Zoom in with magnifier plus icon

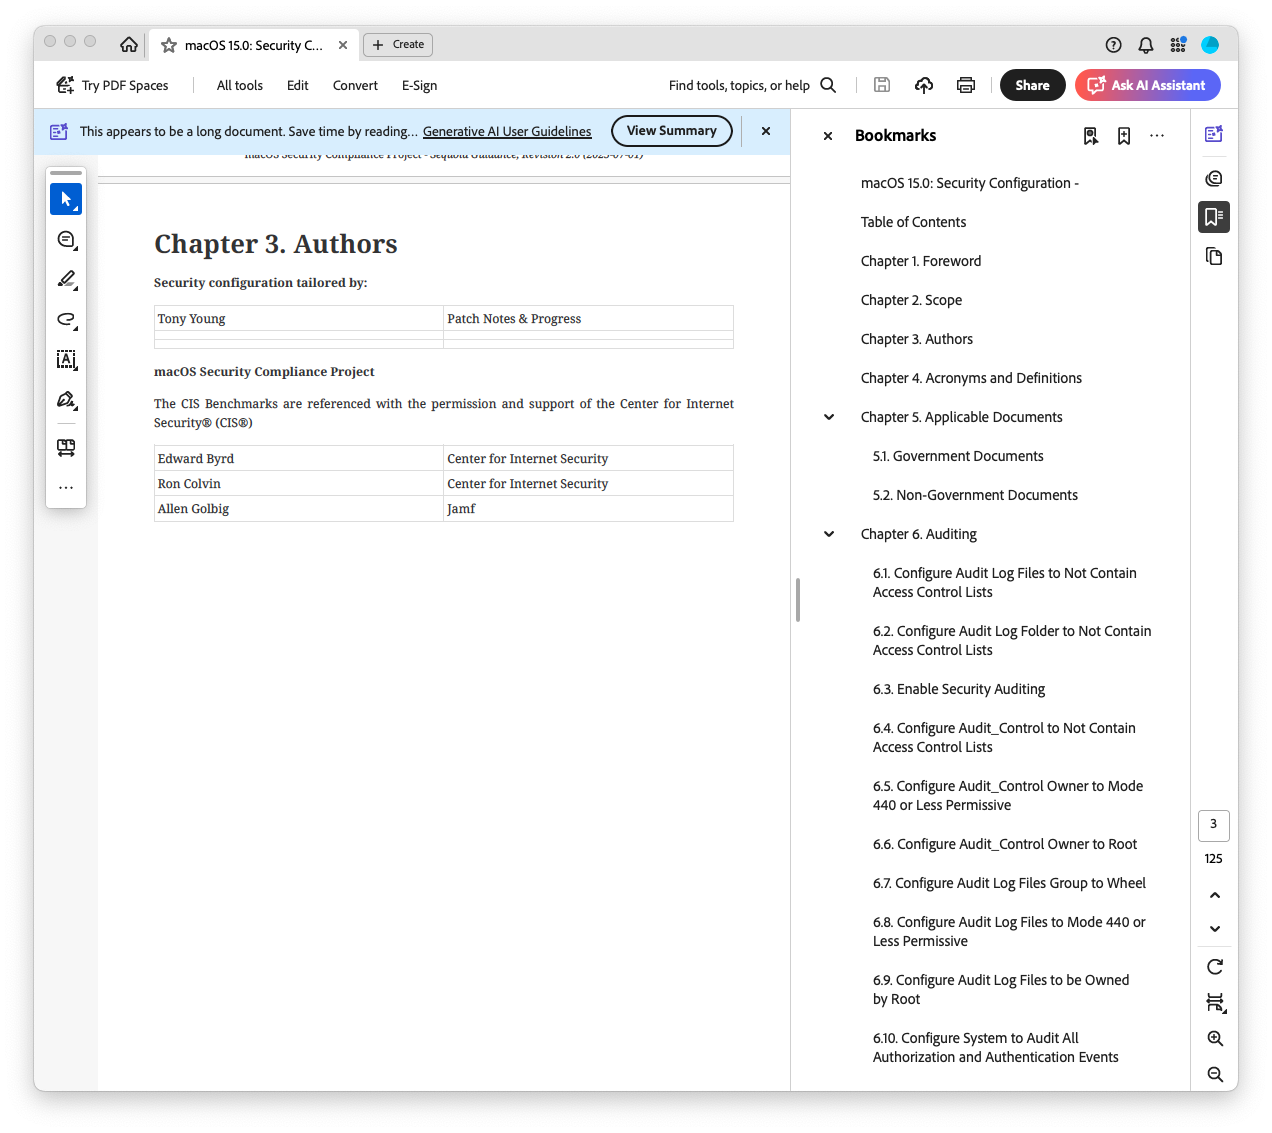(x=1214, y=1039)
